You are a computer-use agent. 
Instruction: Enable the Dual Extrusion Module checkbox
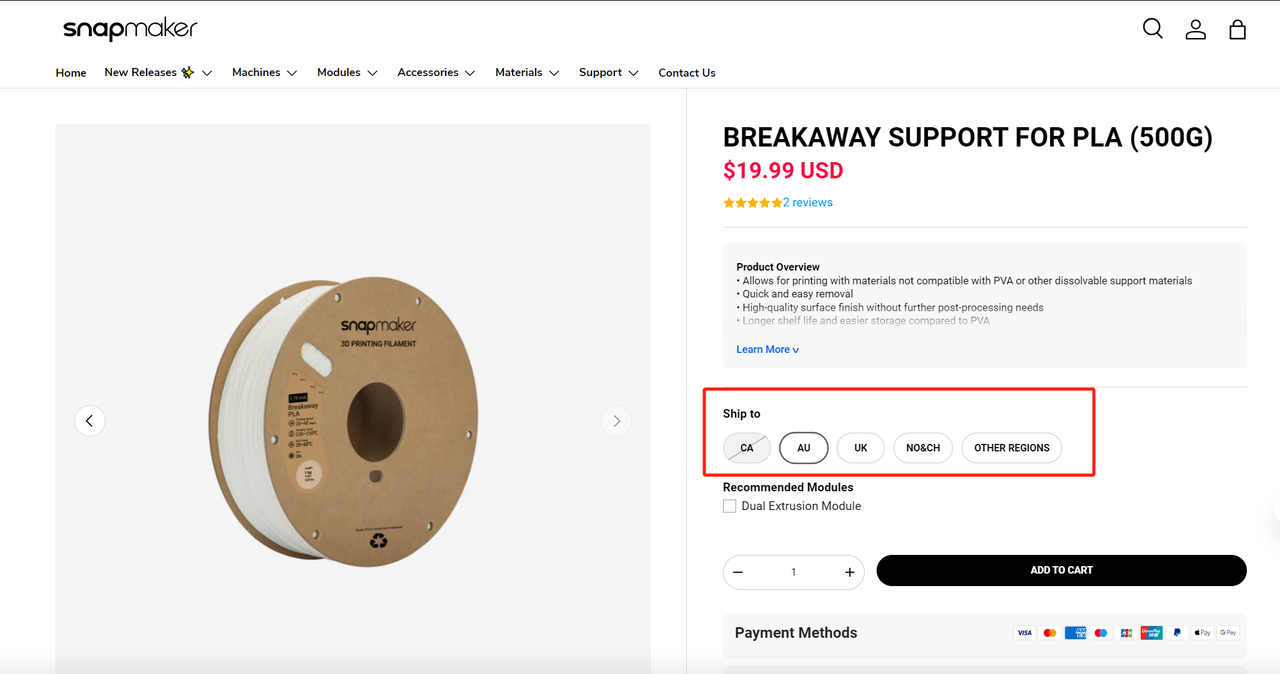[x=729, y=505]
